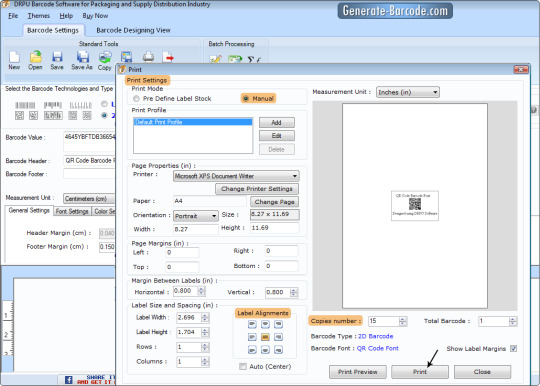Click the sigma formula batch processing icon

[254, 60]
